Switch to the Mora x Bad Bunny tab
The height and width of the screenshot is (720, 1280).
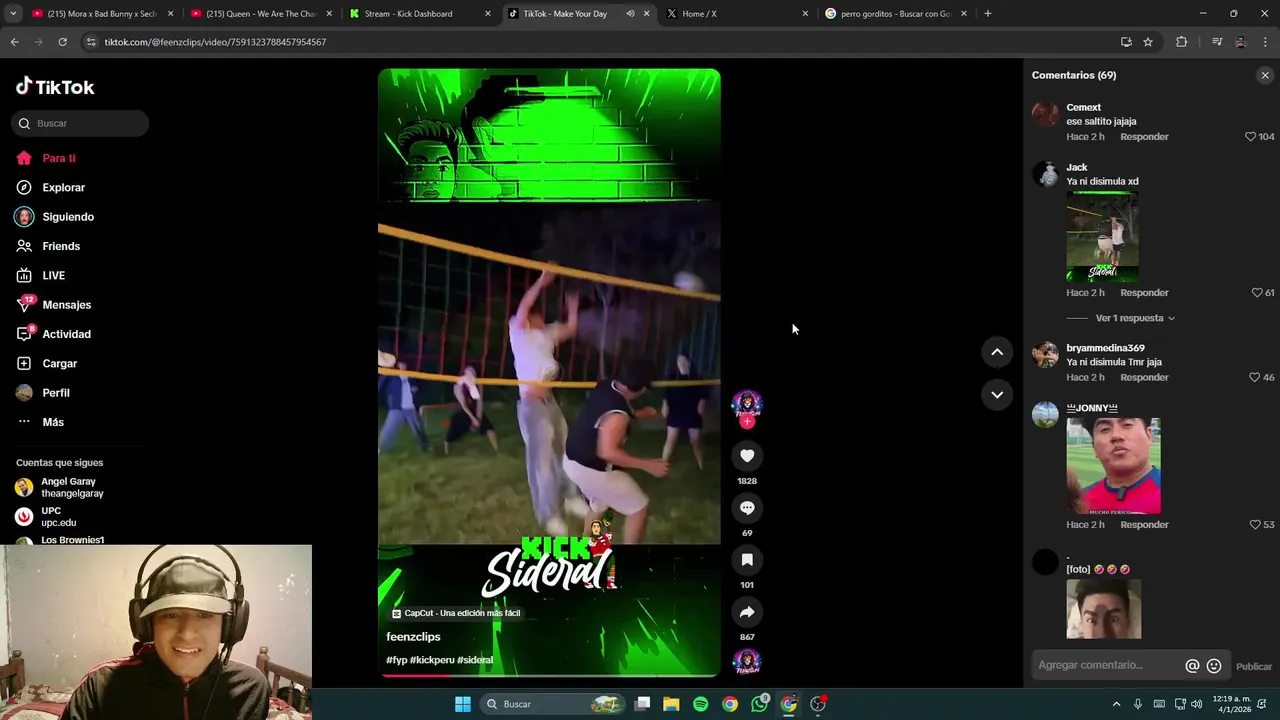pos(102,14)
